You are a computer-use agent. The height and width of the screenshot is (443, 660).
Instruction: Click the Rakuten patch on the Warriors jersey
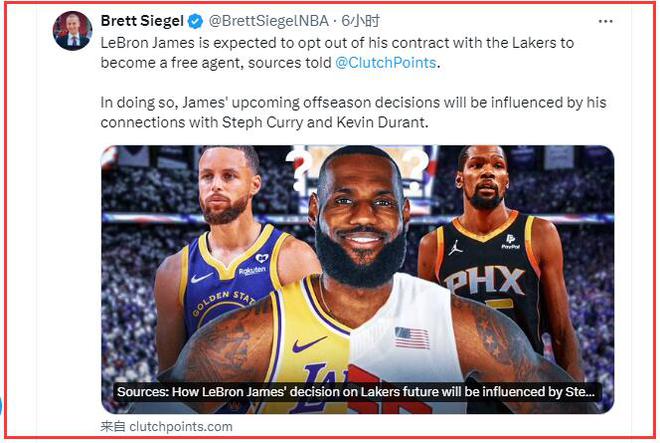tap(252, 271)
